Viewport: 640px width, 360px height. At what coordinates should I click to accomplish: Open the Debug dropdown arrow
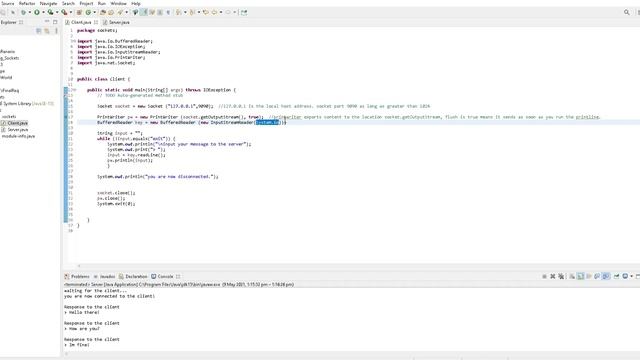click(x=30, y=12)
